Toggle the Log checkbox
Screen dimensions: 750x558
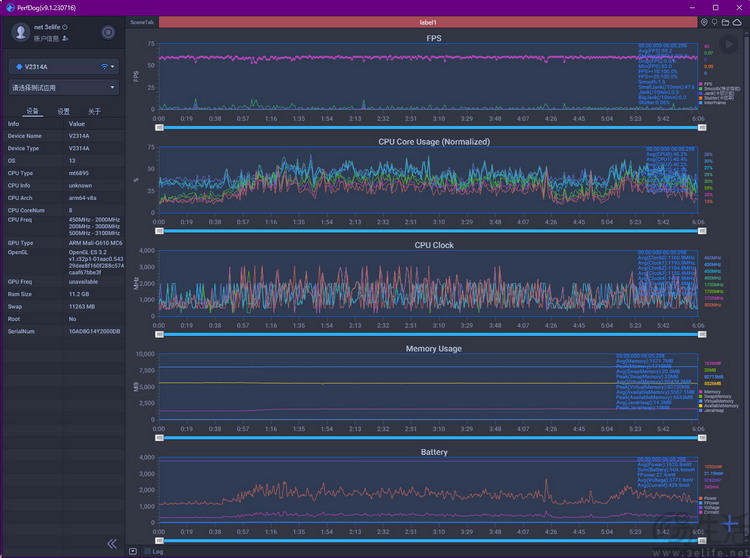(147, 551)
